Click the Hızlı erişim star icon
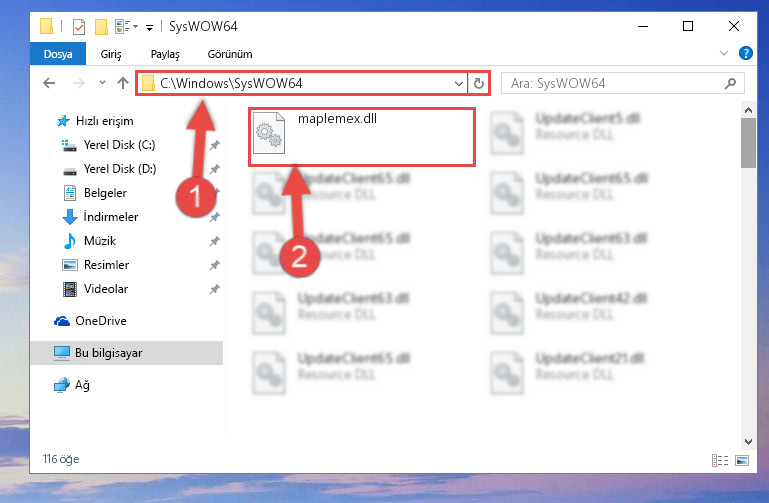The image size is (769, 503). pyautogui.click(x=63, y=121)
